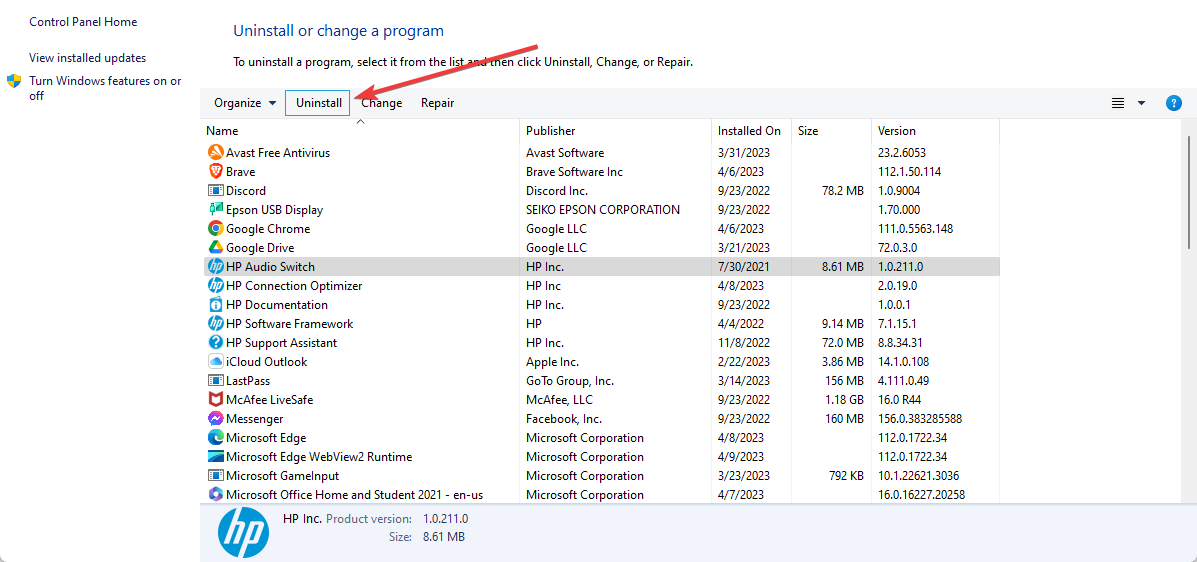Click the iCloud Outlook icon

coord(215,362)
